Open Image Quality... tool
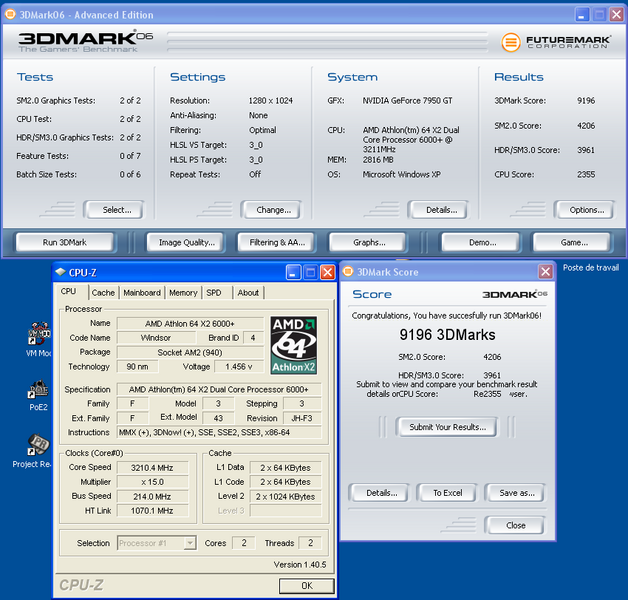 pyautogui.click(x=185, y=242)
